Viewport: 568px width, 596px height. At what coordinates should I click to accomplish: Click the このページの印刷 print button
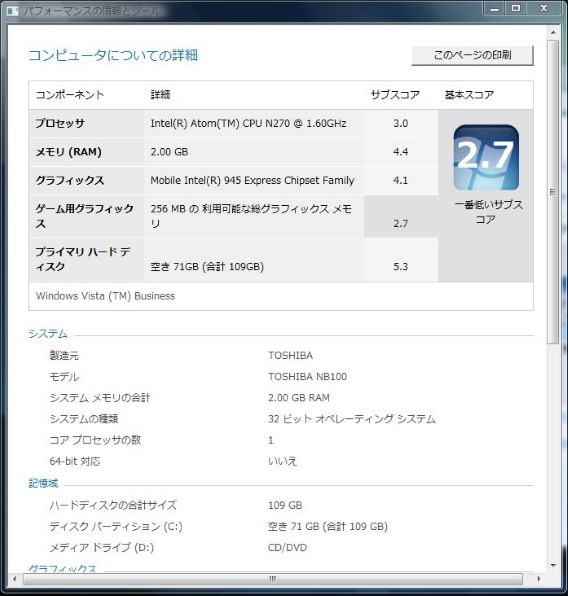pyautogui.click(x=472, y=55)
